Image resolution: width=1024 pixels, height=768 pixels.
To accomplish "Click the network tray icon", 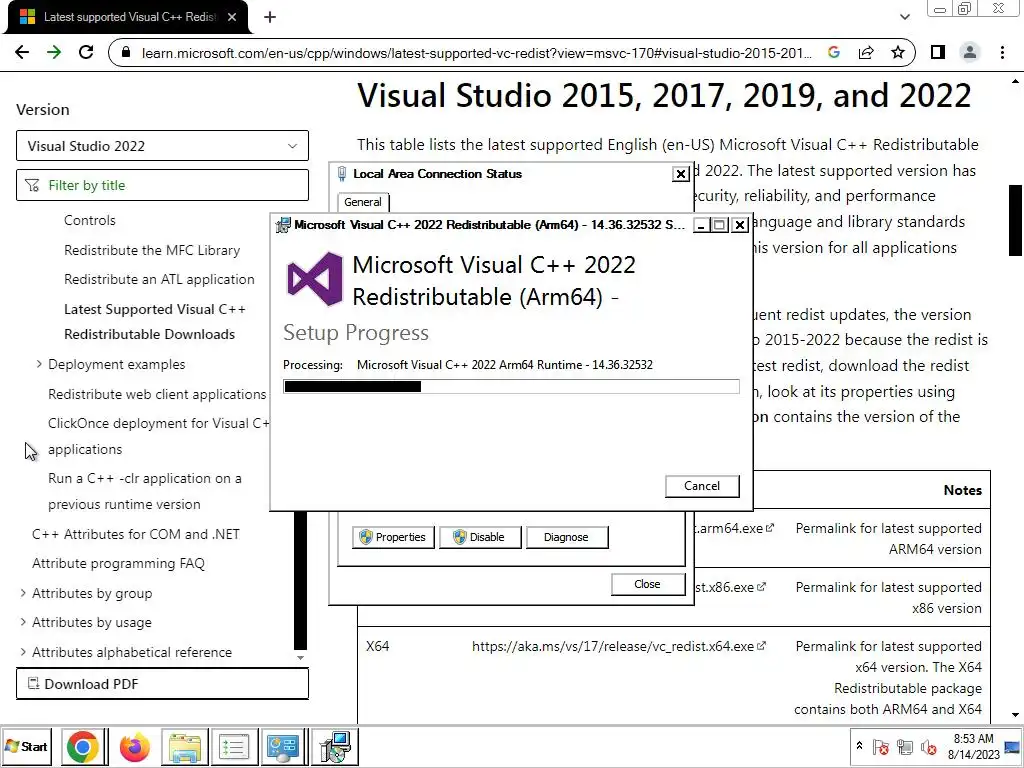I will pyautogui.click(x=904, y=747).
